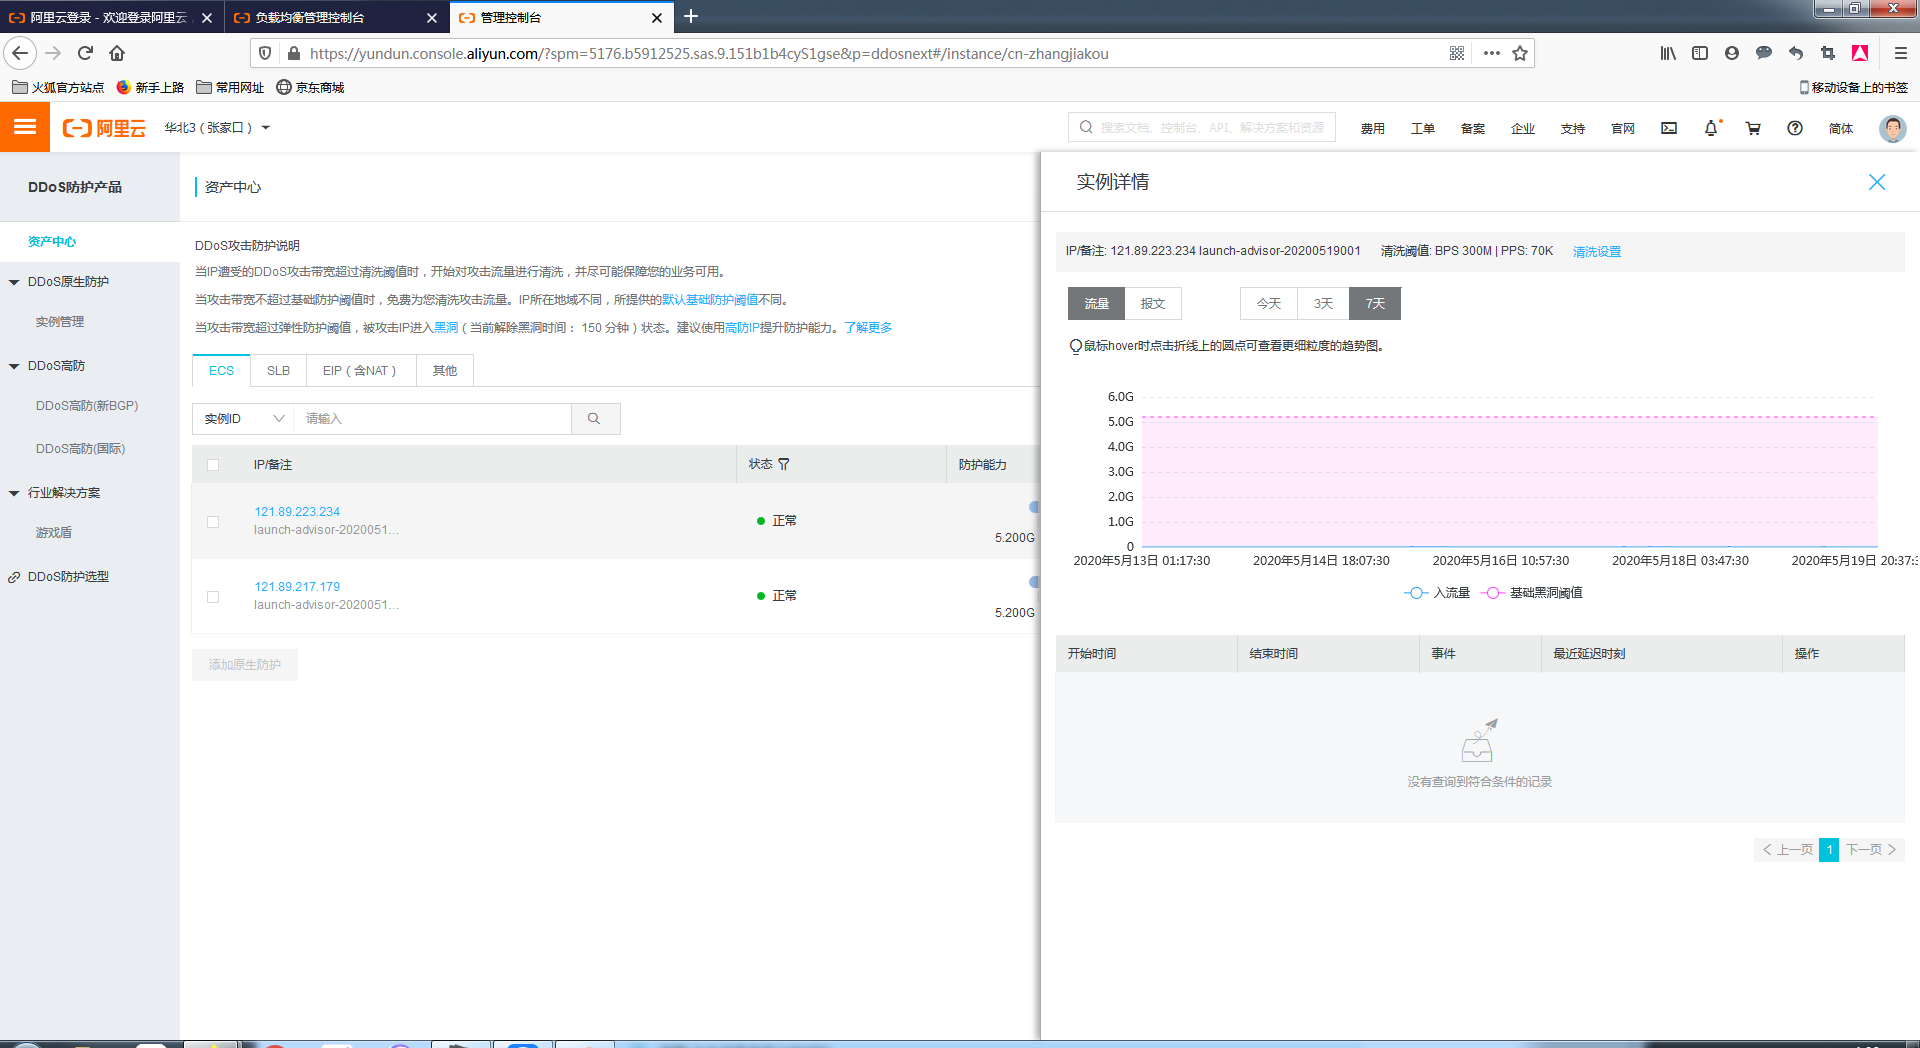The image size is (1920, 1048).
Task: Click the user avatar icon
Action: tap(1892, 128)
